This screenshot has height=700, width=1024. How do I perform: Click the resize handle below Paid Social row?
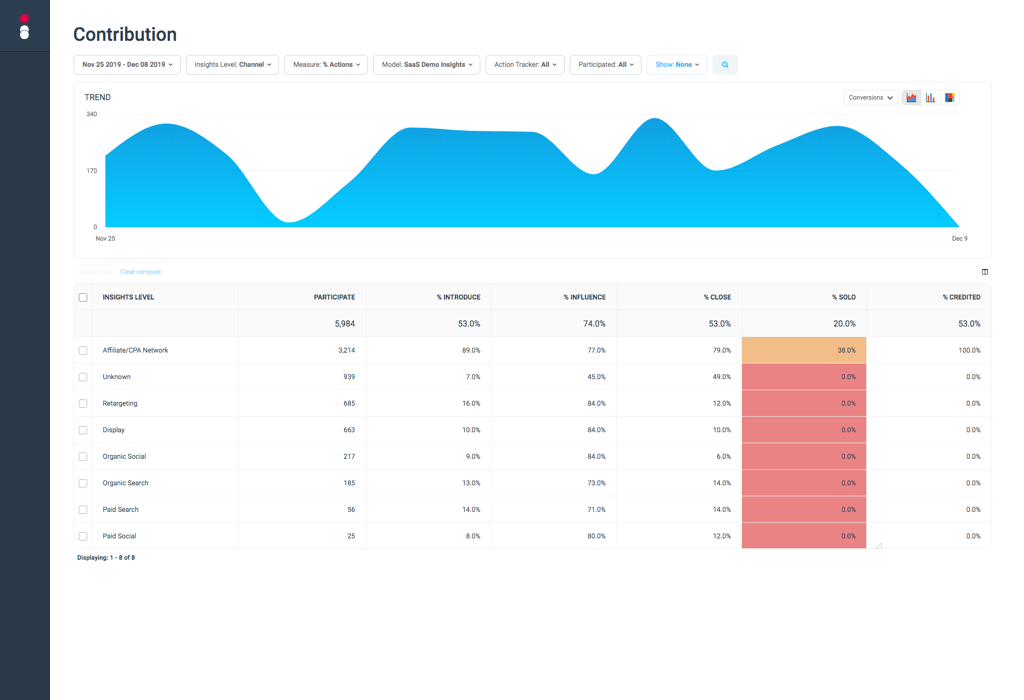(879, 547)
